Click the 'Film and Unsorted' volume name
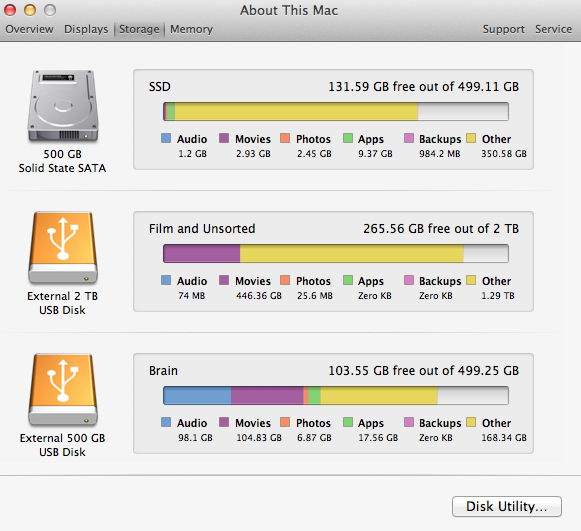The image size is (581, 531). [202, 229]
